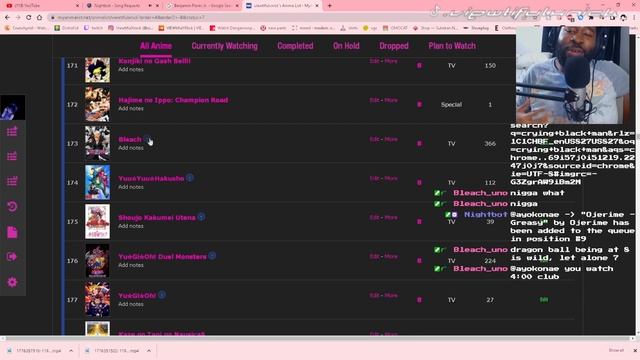
Task: Click Konjiki no Gash Bell!! cover thumbnail
Action: pyautogui.click(x=98, y=70)
